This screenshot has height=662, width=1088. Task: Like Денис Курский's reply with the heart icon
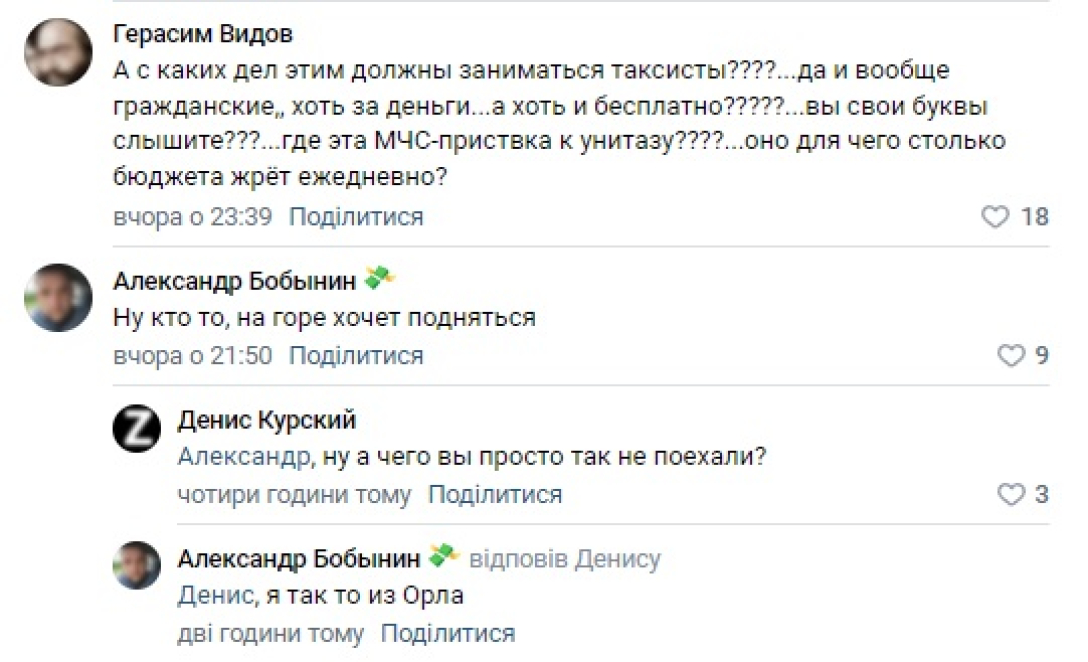tap(1012, 494)
